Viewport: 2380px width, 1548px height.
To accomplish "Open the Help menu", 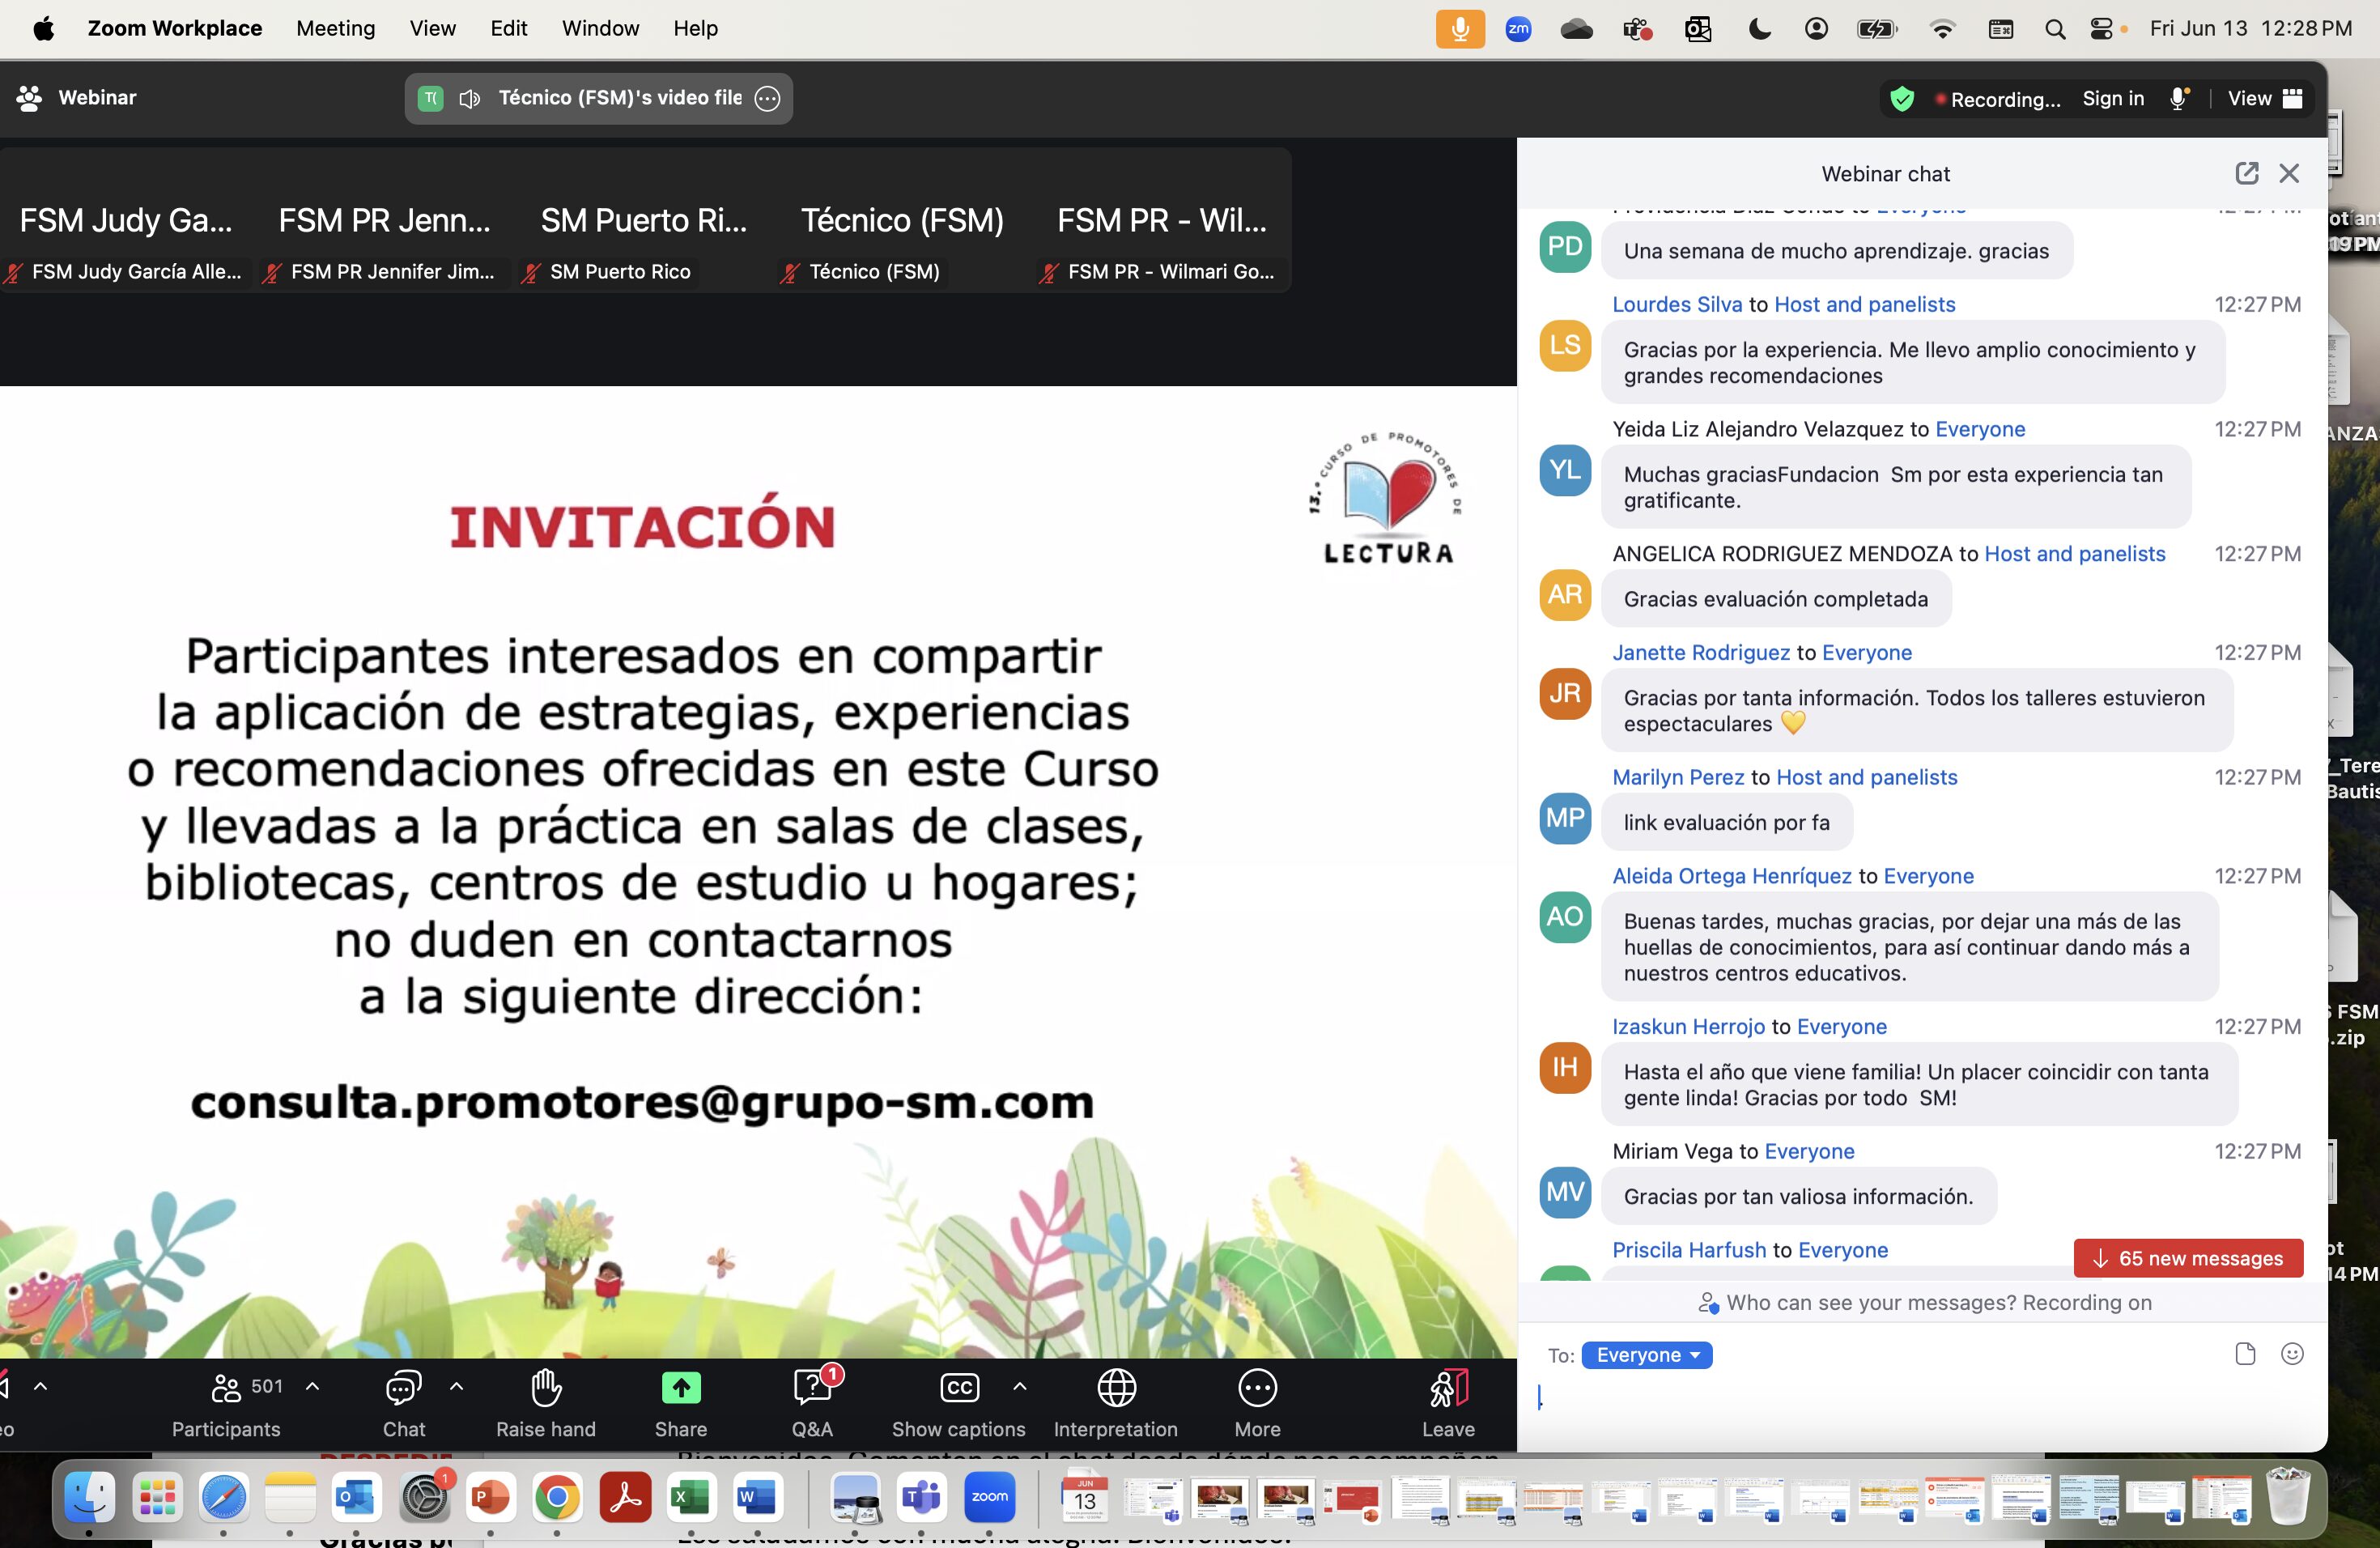I will 695,28.
